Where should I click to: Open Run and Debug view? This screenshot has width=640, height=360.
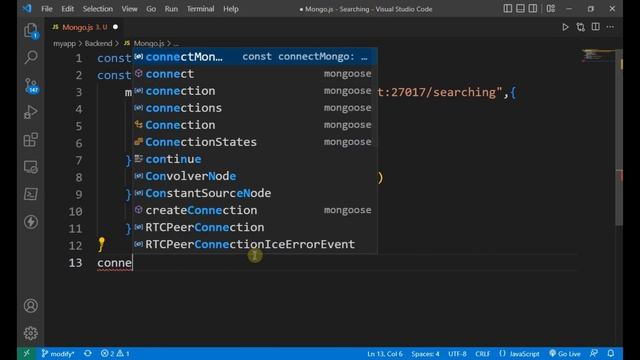tap(31, 112)
